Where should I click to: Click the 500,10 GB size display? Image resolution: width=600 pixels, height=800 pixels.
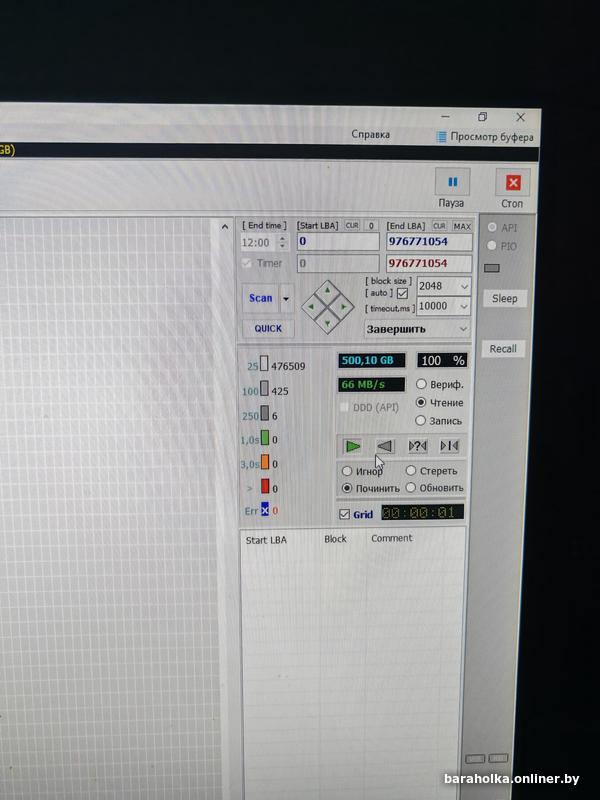point(371,361)
